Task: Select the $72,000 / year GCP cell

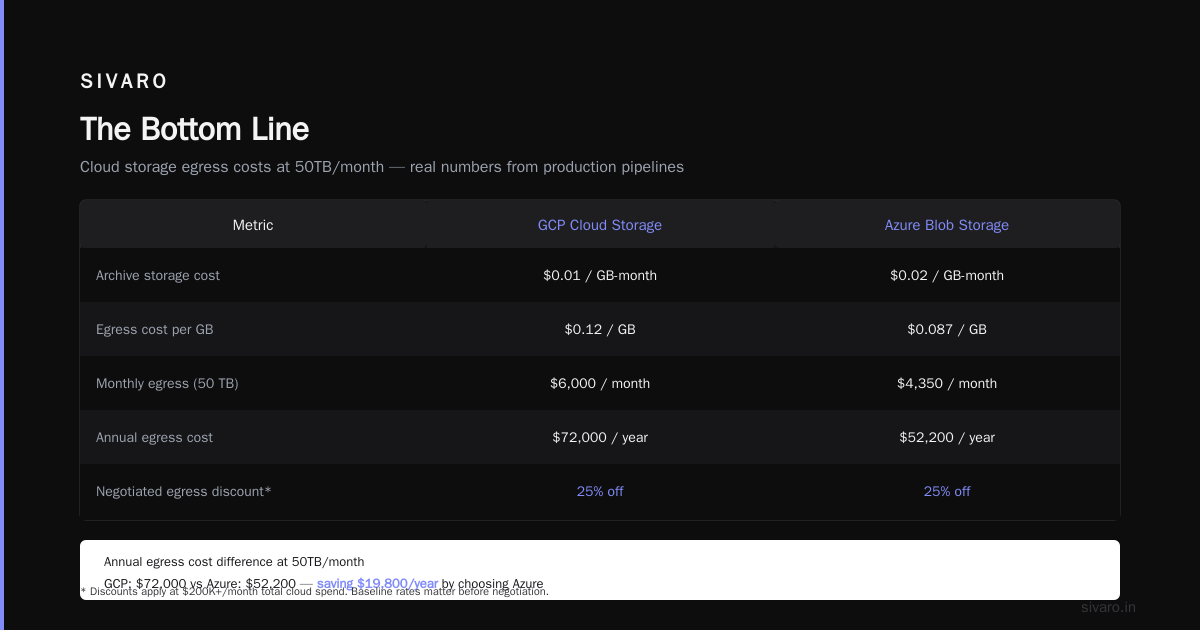Action: coord(600,437)
